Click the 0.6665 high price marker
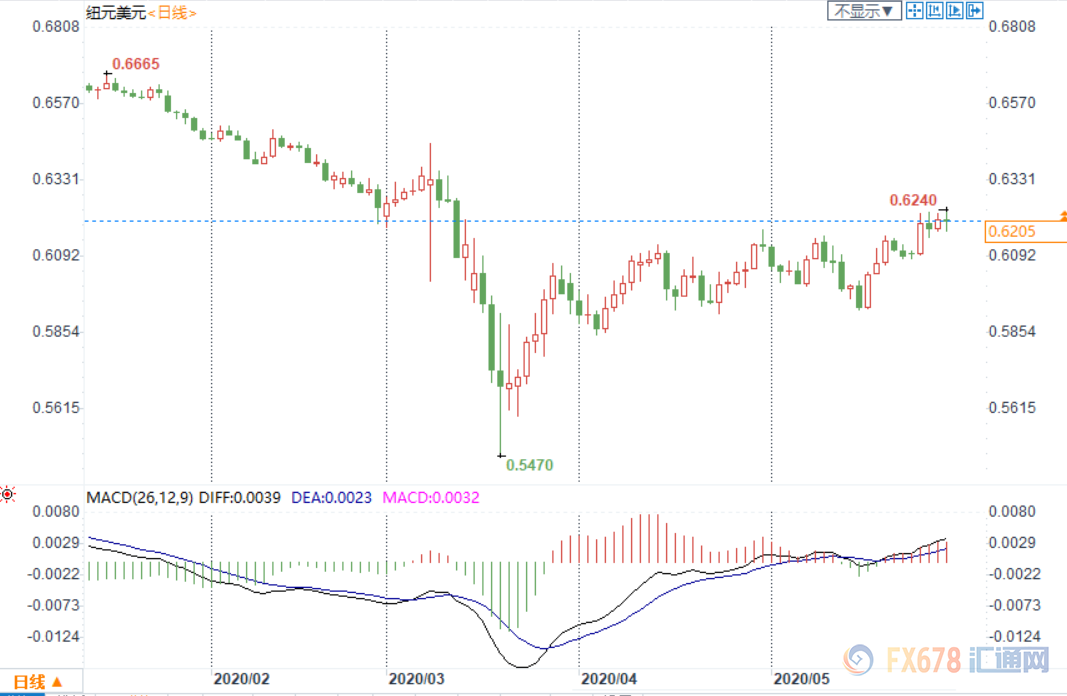 click(135, 64)
